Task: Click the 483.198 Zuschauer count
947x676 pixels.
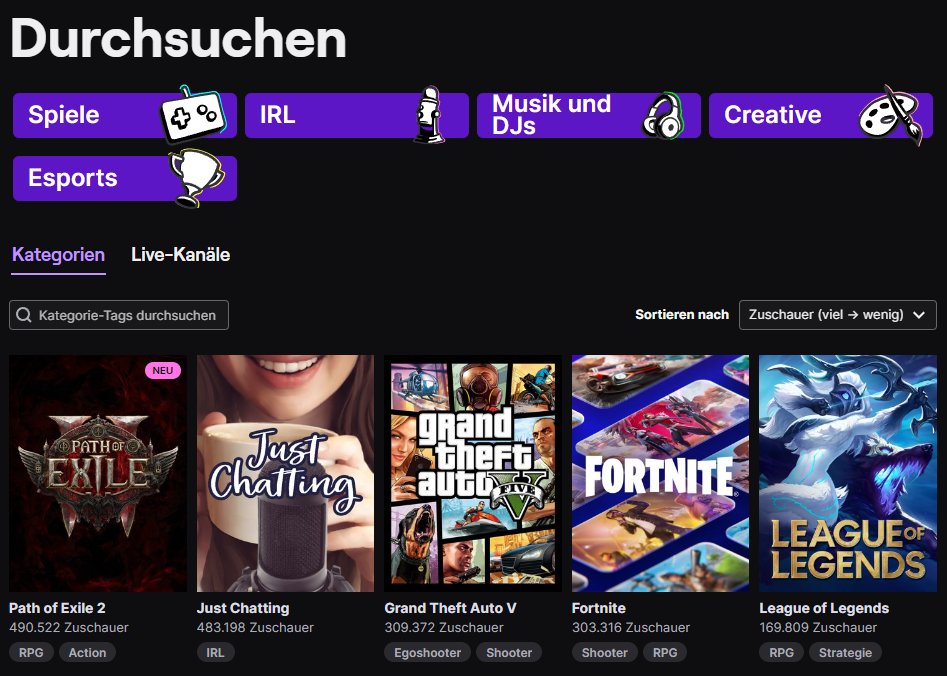Action: tap(255, 628)
